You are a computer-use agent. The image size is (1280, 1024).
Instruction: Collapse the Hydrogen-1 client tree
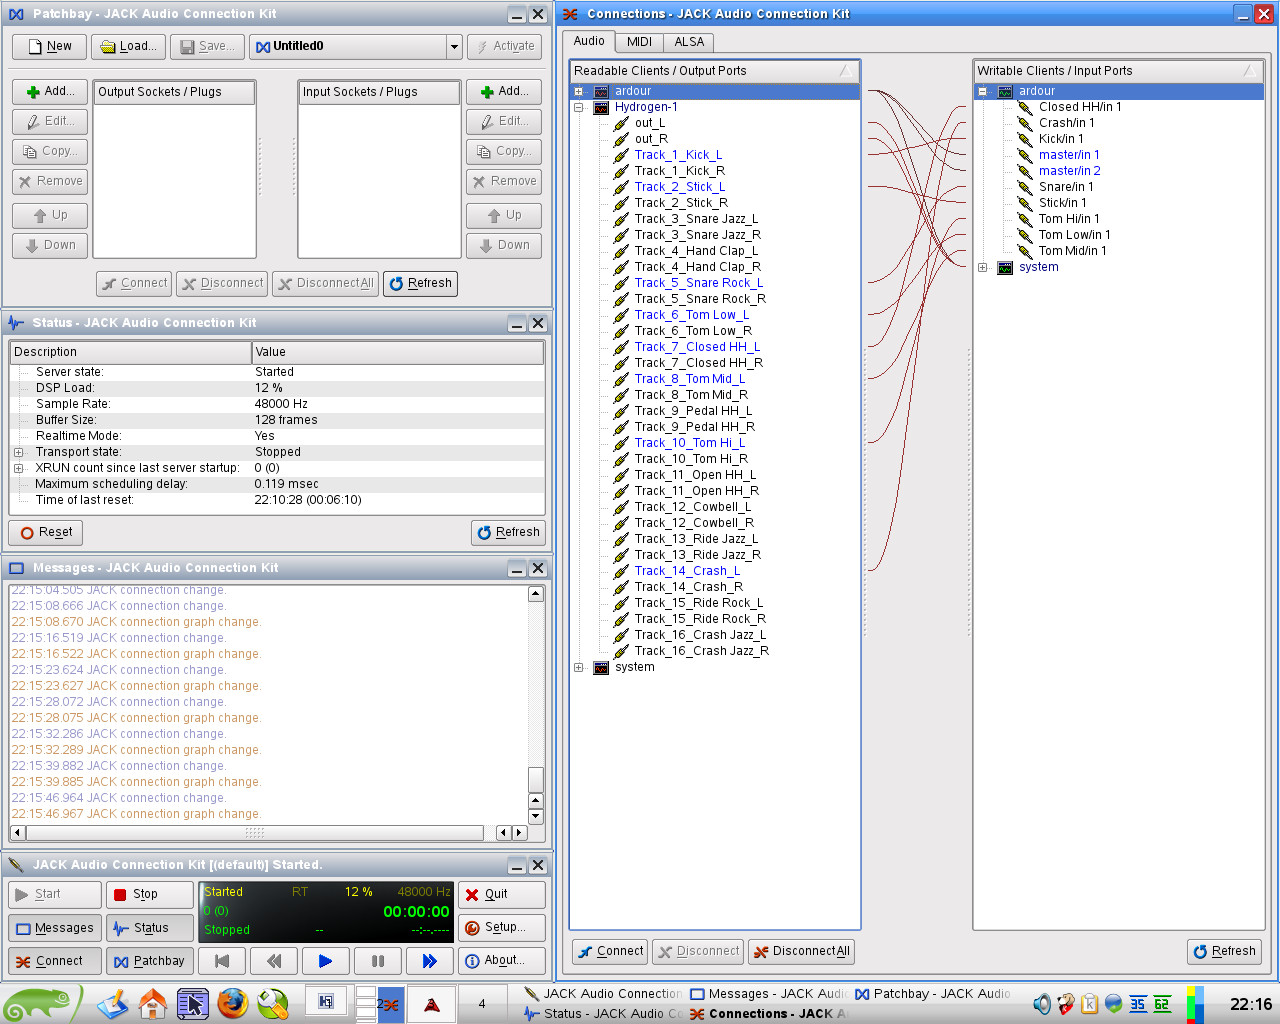[x=578, y=107]
